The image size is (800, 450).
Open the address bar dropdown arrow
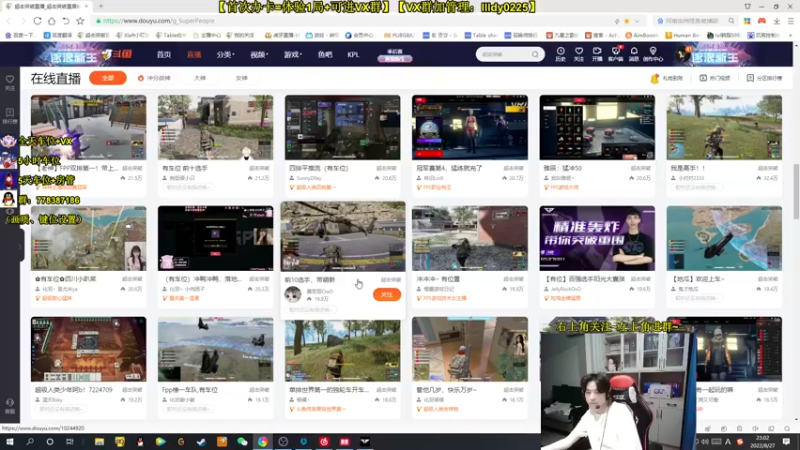(637, 21)
